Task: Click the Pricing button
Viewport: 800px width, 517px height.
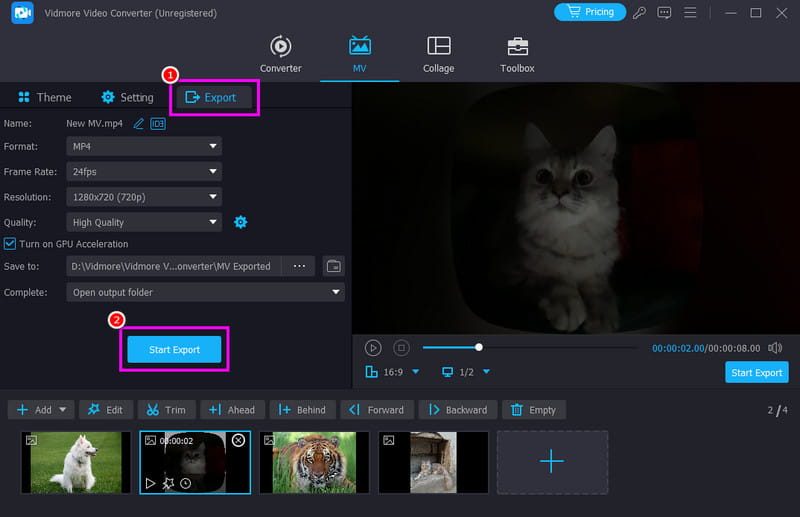Action: [x=590, y=12]
